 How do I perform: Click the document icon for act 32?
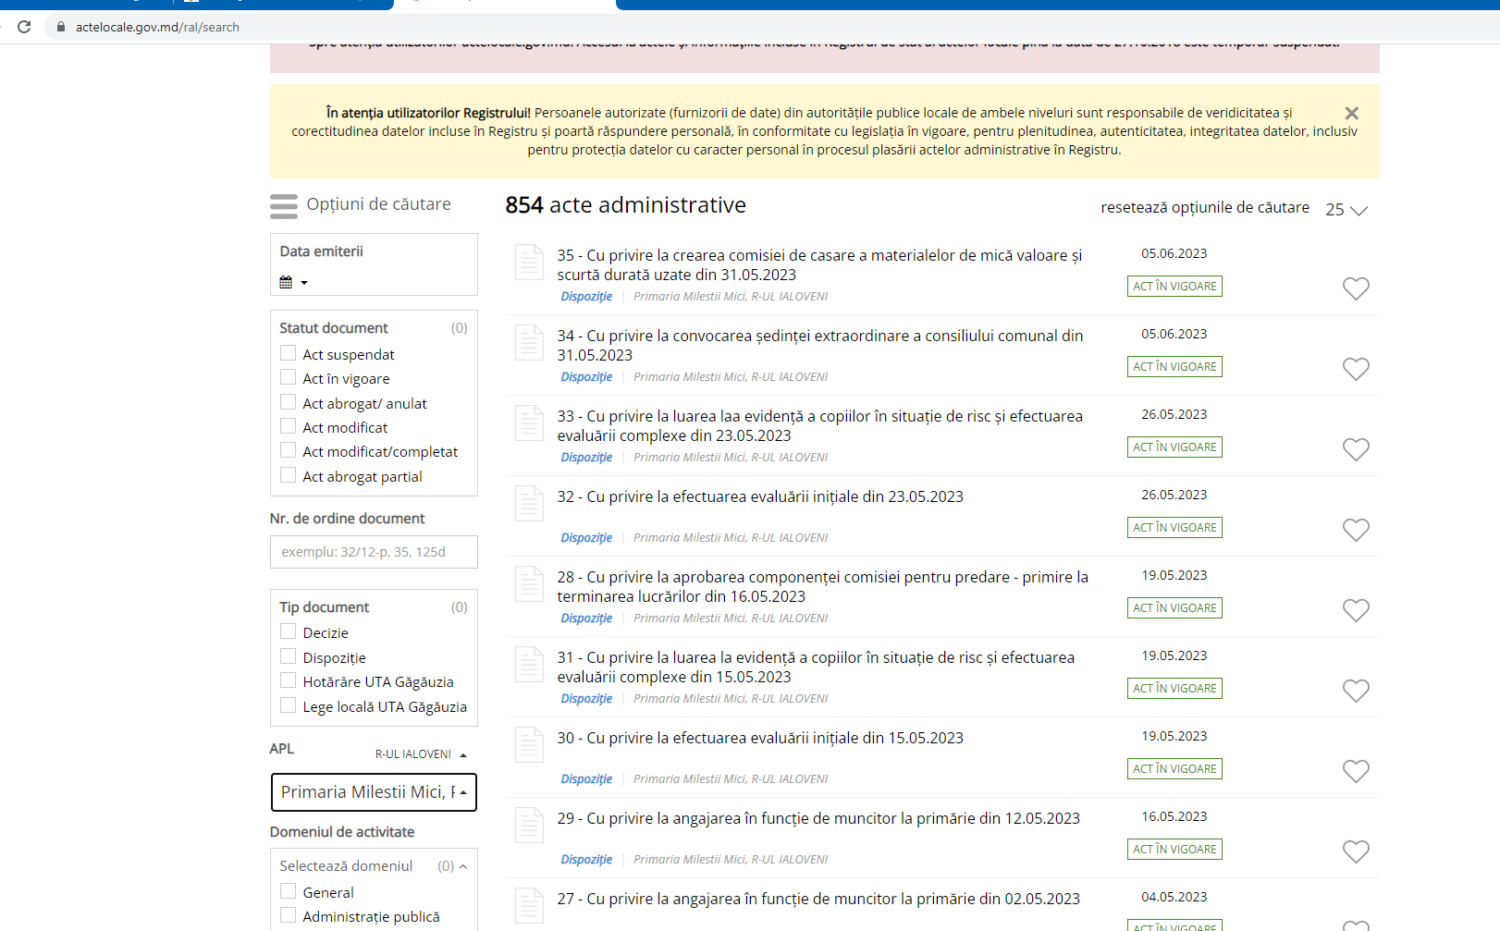pyautogui.click(x=529, y=503)
